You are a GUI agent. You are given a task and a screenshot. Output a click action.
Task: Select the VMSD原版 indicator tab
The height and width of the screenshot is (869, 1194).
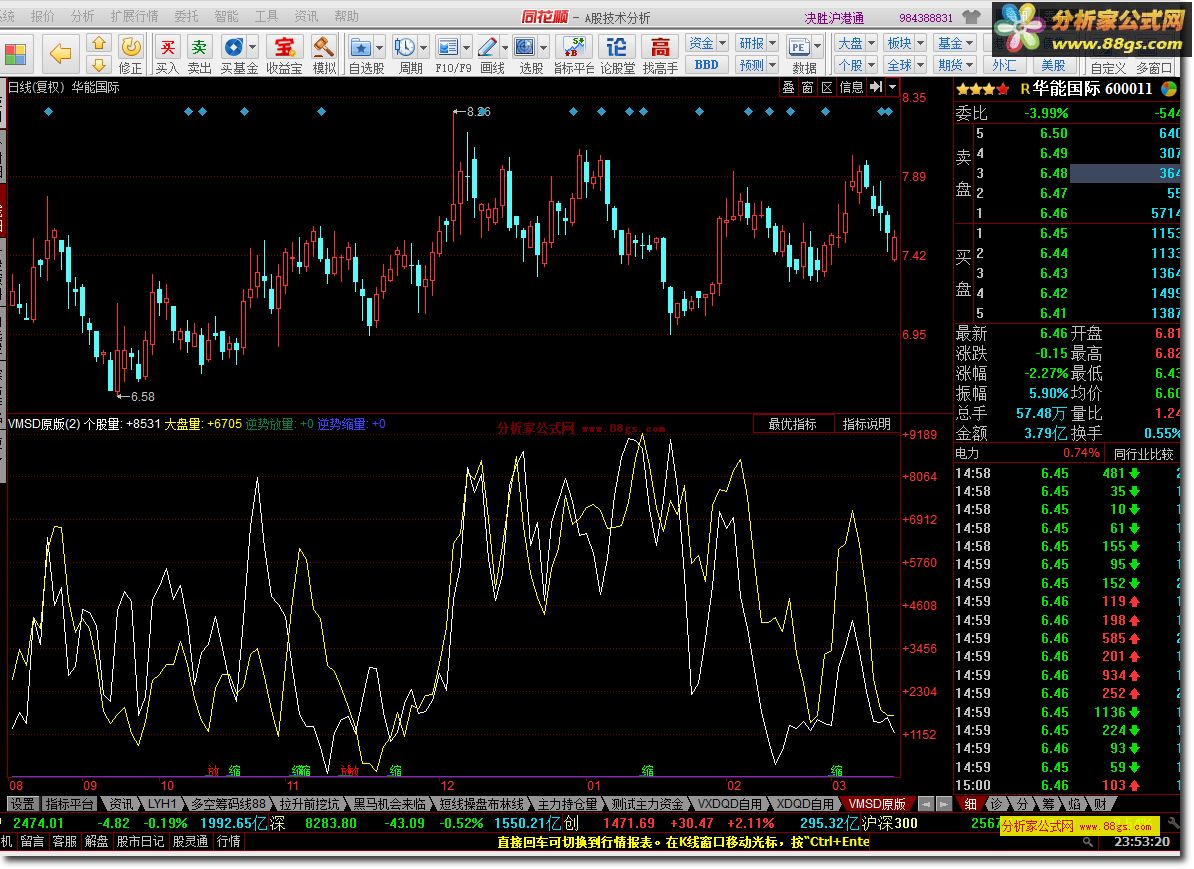(876, 804)
